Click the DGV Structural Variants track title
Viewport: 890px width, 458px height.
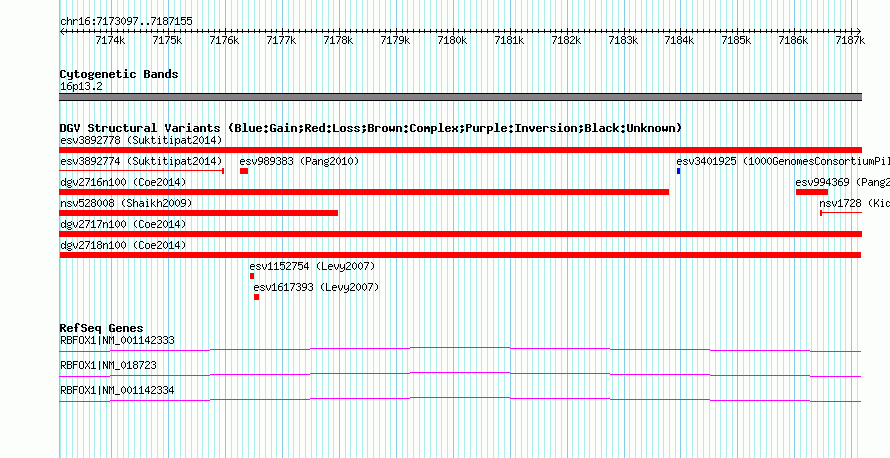click(x=371, y=128)
